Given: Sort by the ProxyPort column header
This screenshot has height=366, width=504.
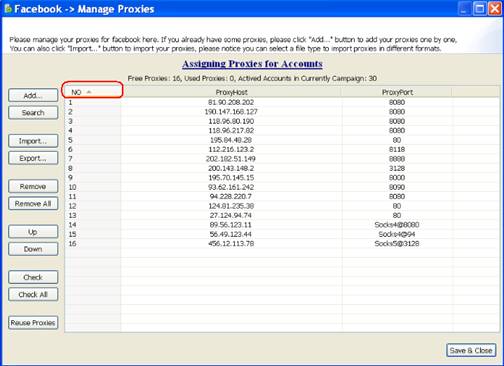Looking at the screenshot, I should click(397, 92).
